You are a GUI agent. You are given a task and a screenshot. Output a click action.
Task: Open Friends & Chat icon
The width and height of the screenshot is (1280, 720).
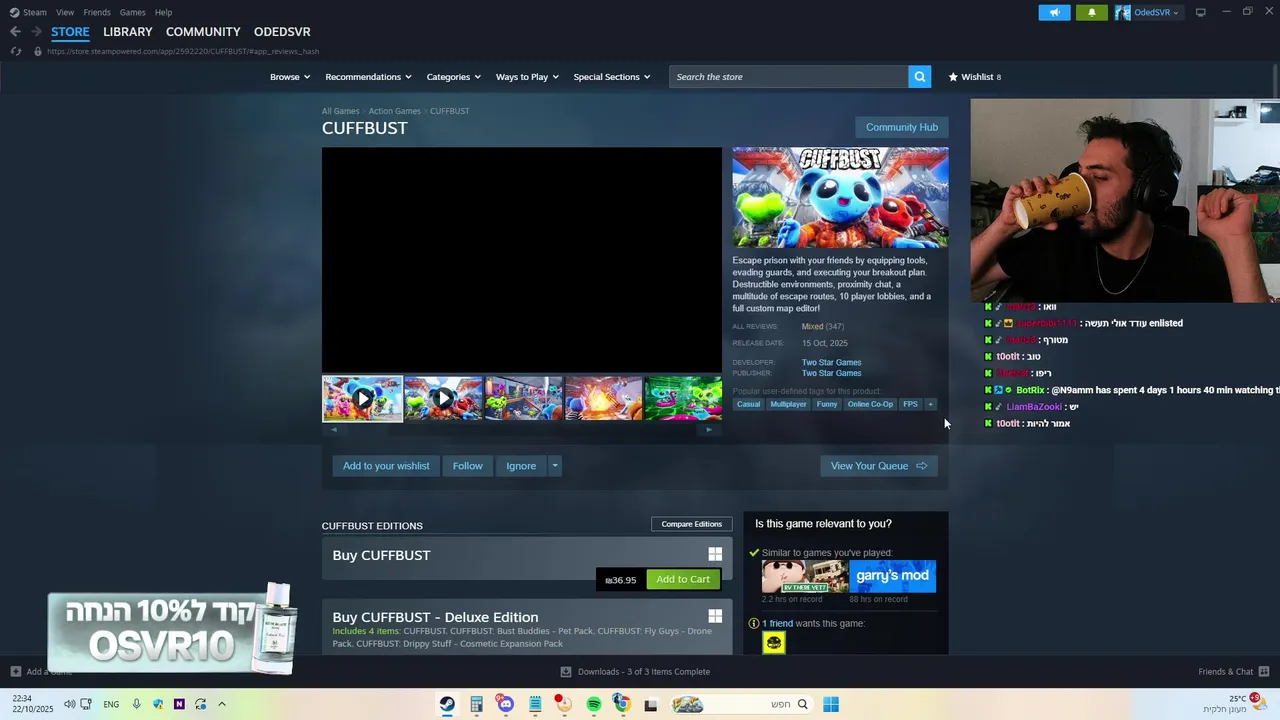coord(1263,672)
